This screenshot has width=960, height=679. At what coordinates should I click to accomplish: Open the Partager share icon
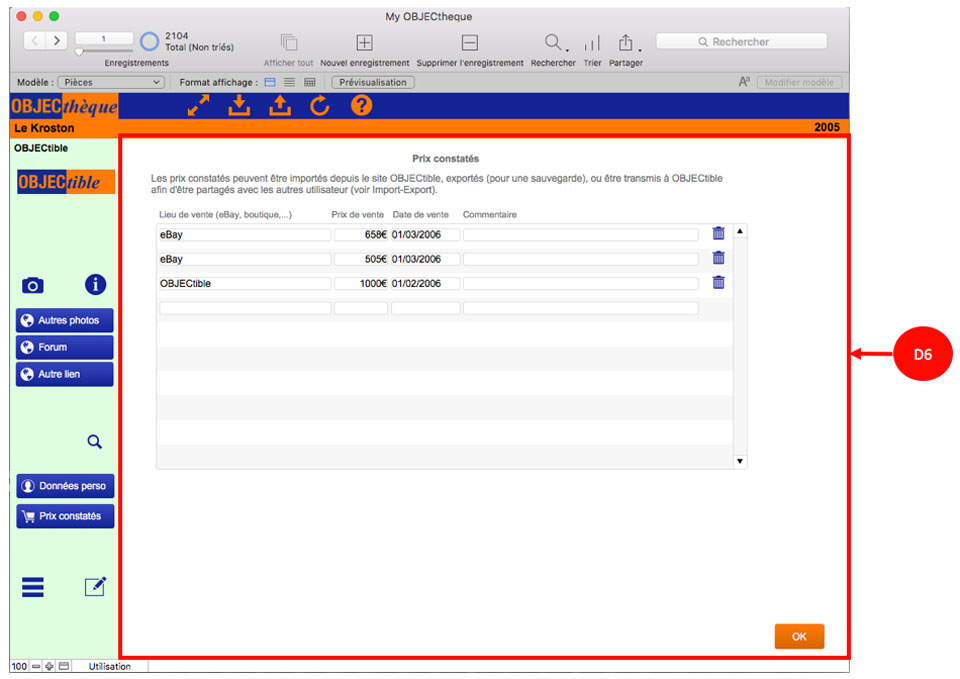click(625, 42)
